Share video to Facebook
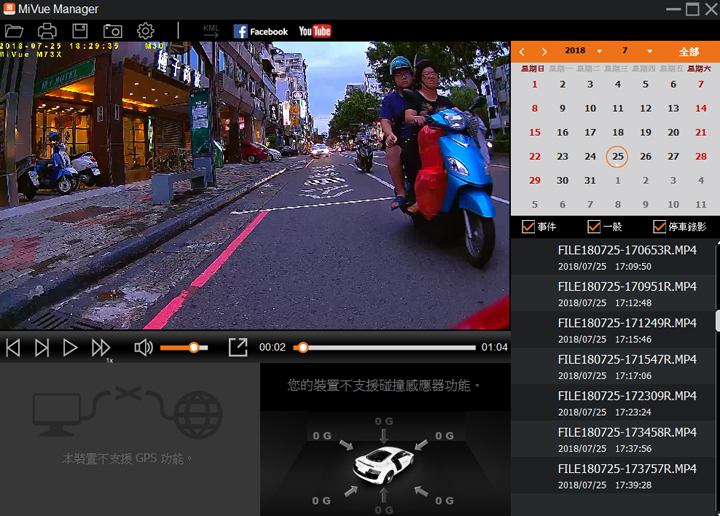This screenshot has height=516, width=720. pyautogui.click(x=260, y=31)
